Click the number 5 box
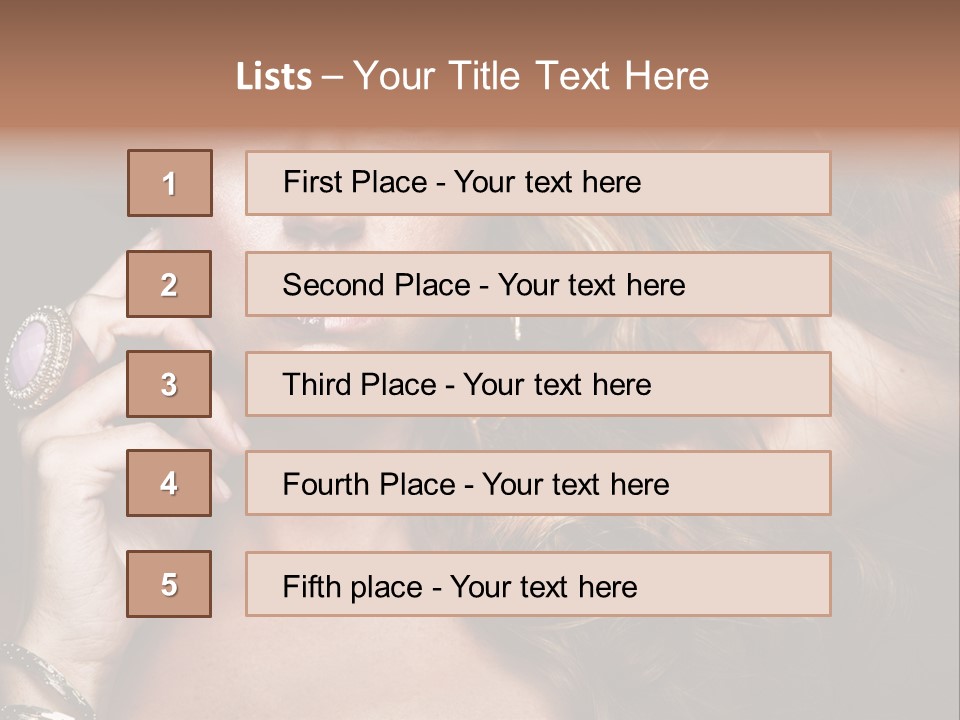 click(170, 584)
